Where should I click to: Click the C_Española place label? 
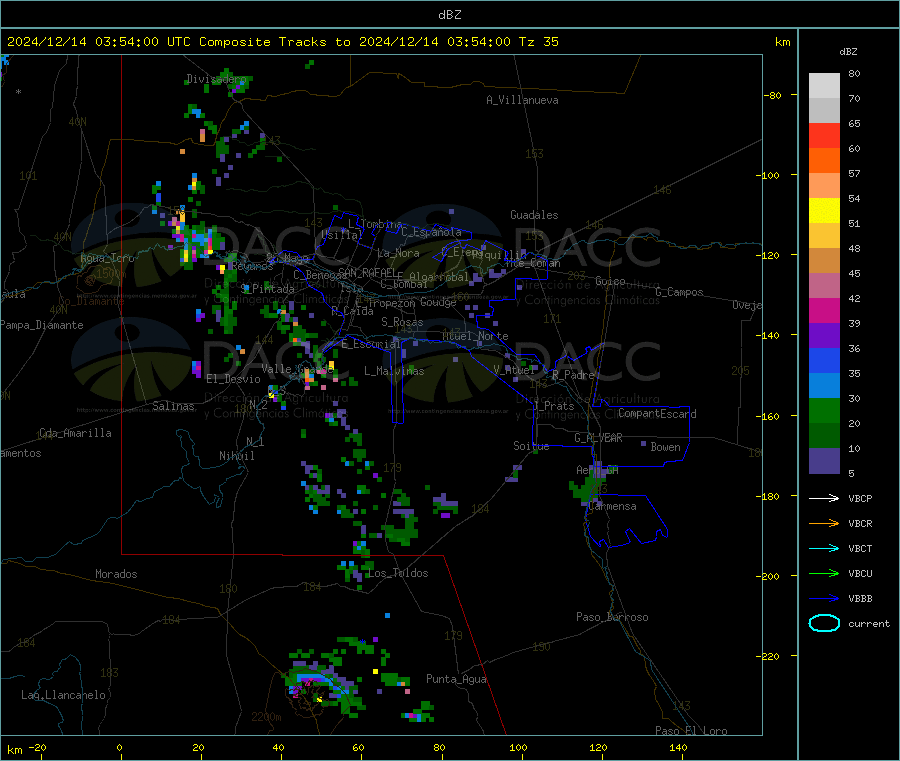pos(431,232)
